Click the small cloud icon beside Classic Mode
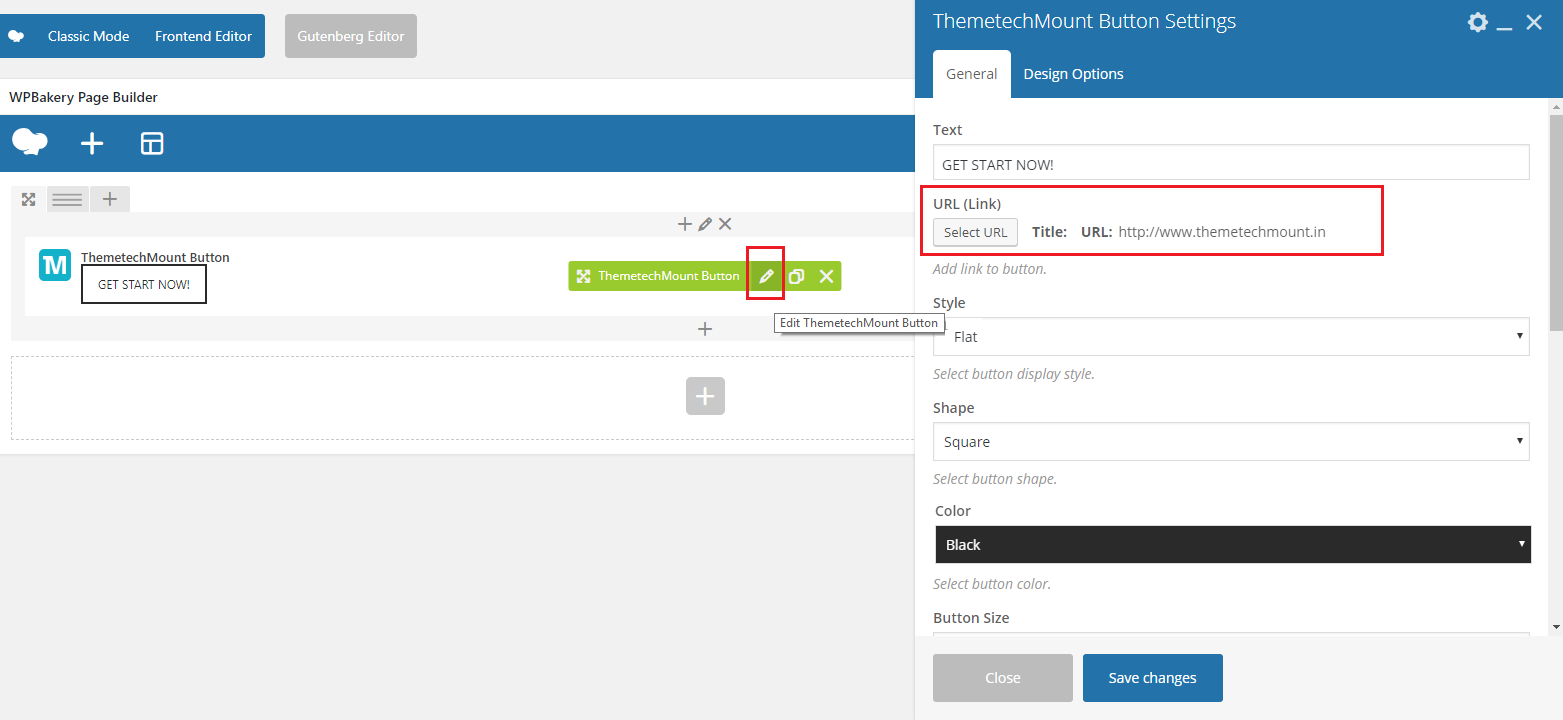 pos(16,36)
